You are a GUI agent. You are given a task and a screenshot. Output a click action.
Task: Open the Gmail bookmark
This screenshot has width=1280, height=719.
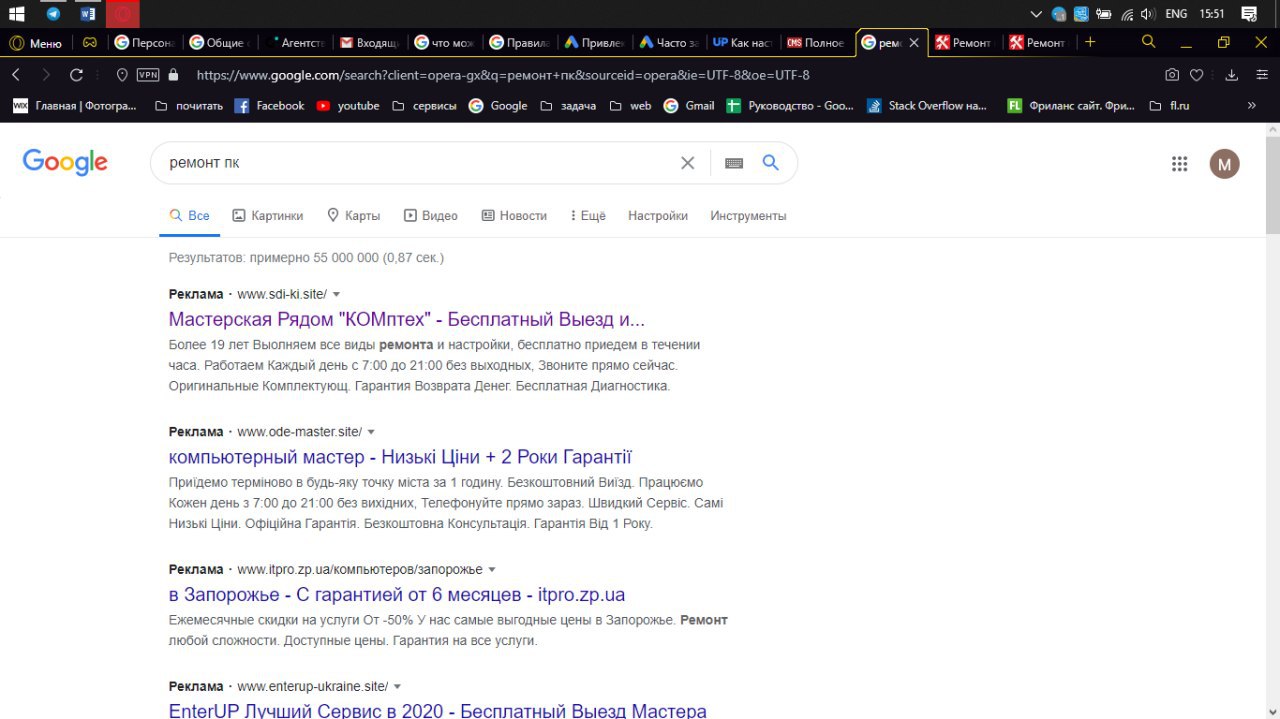click(689, 105)
